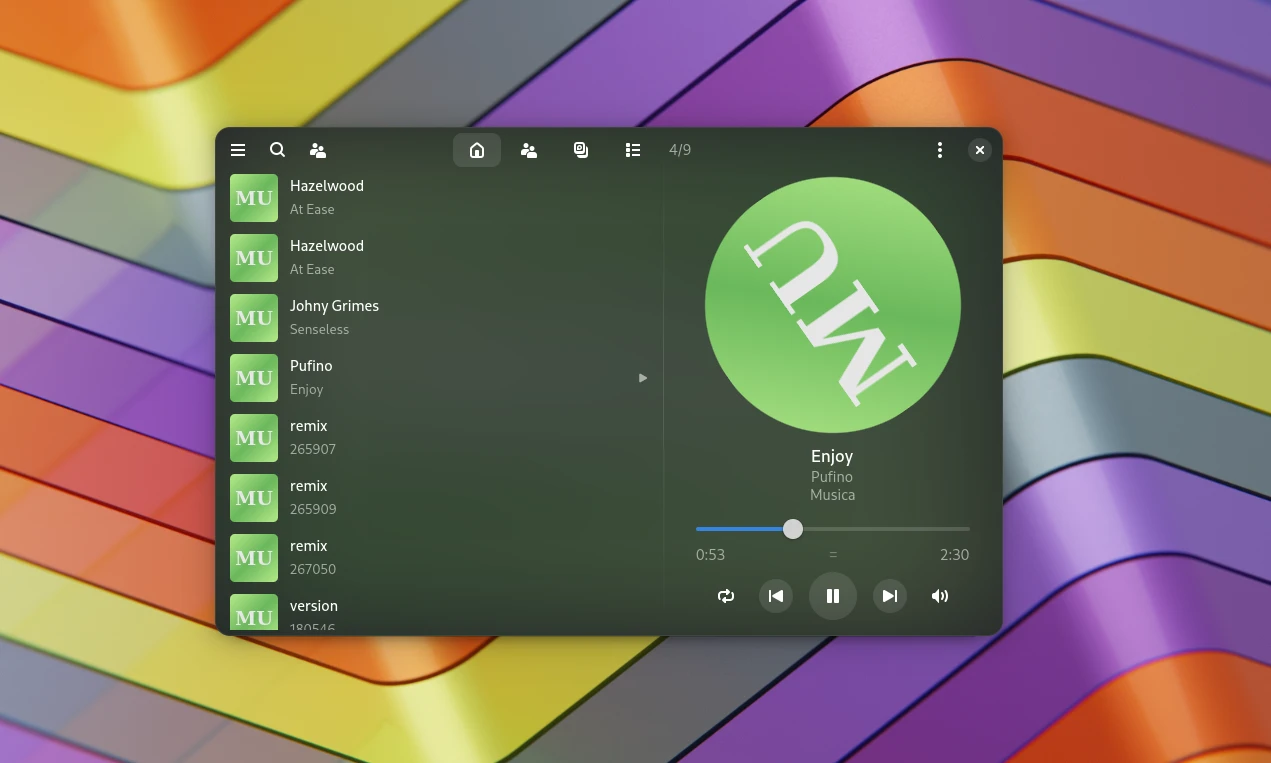Click the large rotating album cover

point(832,305)
